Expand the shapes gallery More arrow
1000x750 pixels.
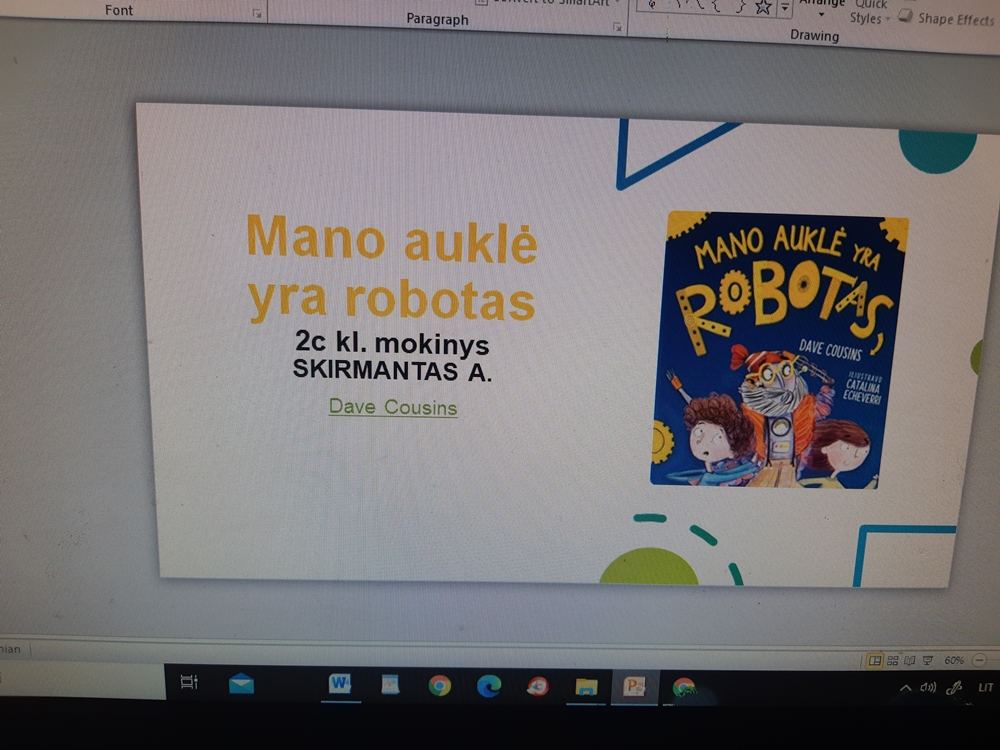coord(785,8)
